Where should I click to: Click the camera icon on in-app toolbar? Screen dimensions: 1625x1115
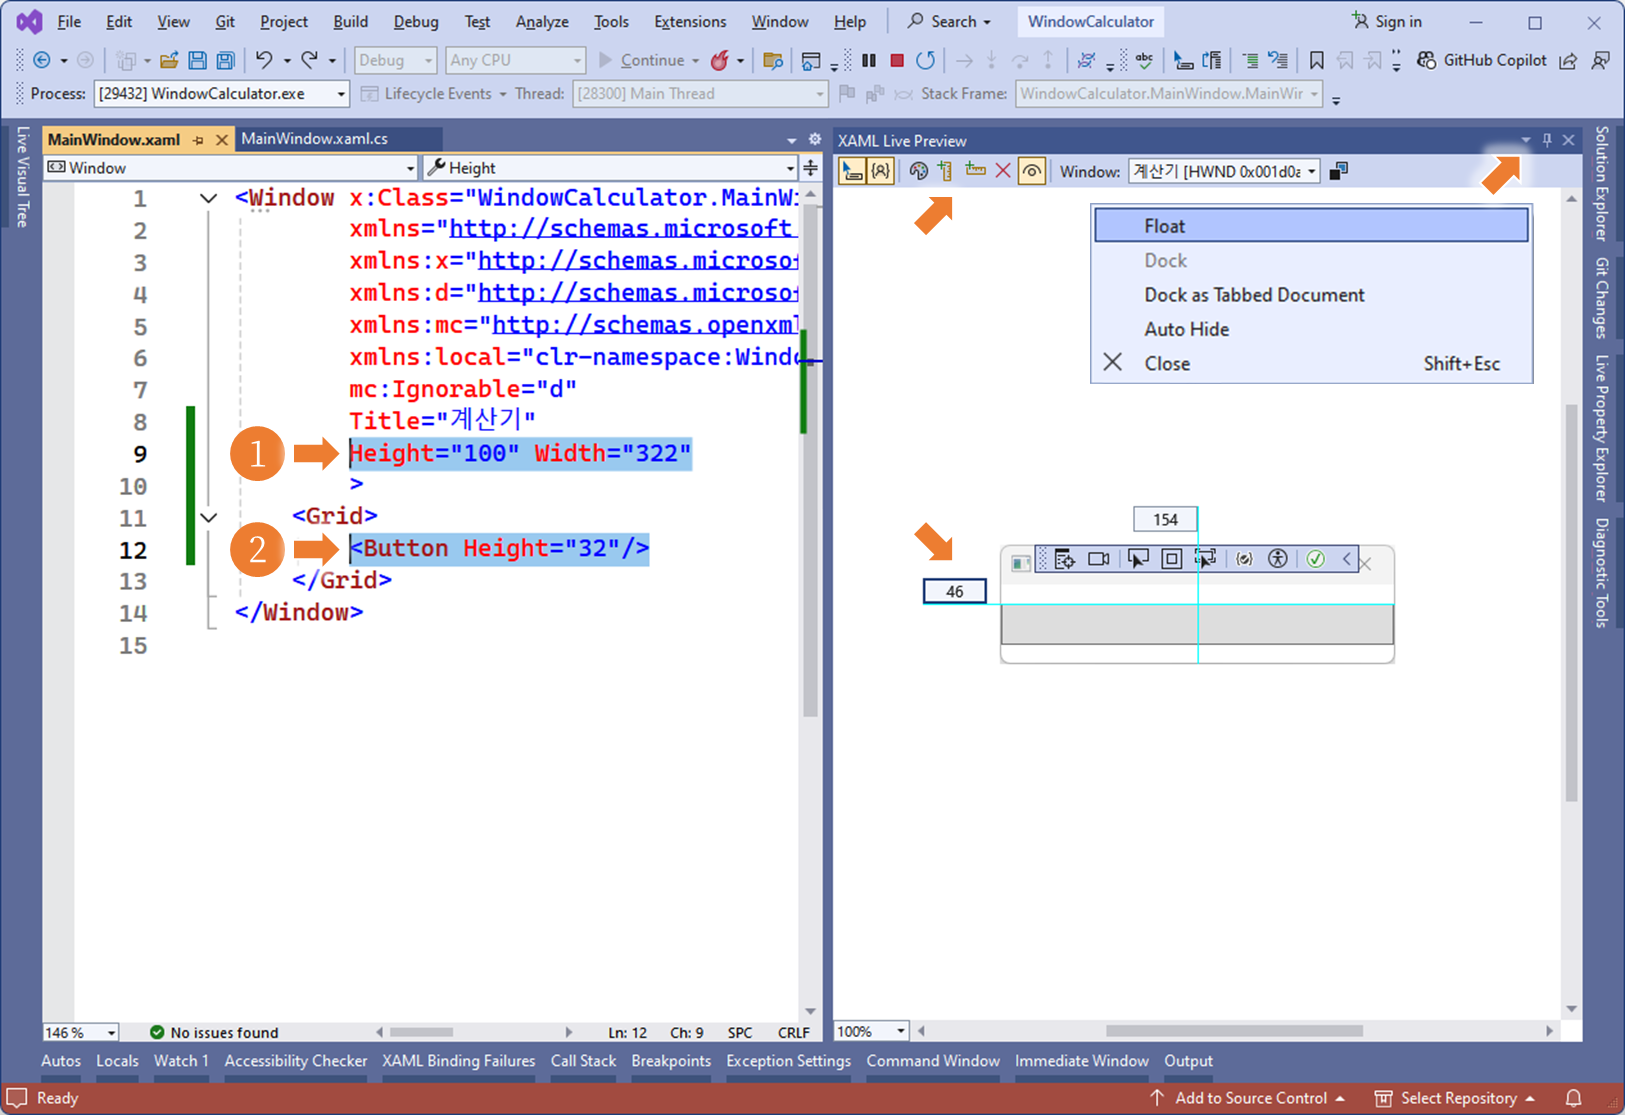(x=1098, y=559)
